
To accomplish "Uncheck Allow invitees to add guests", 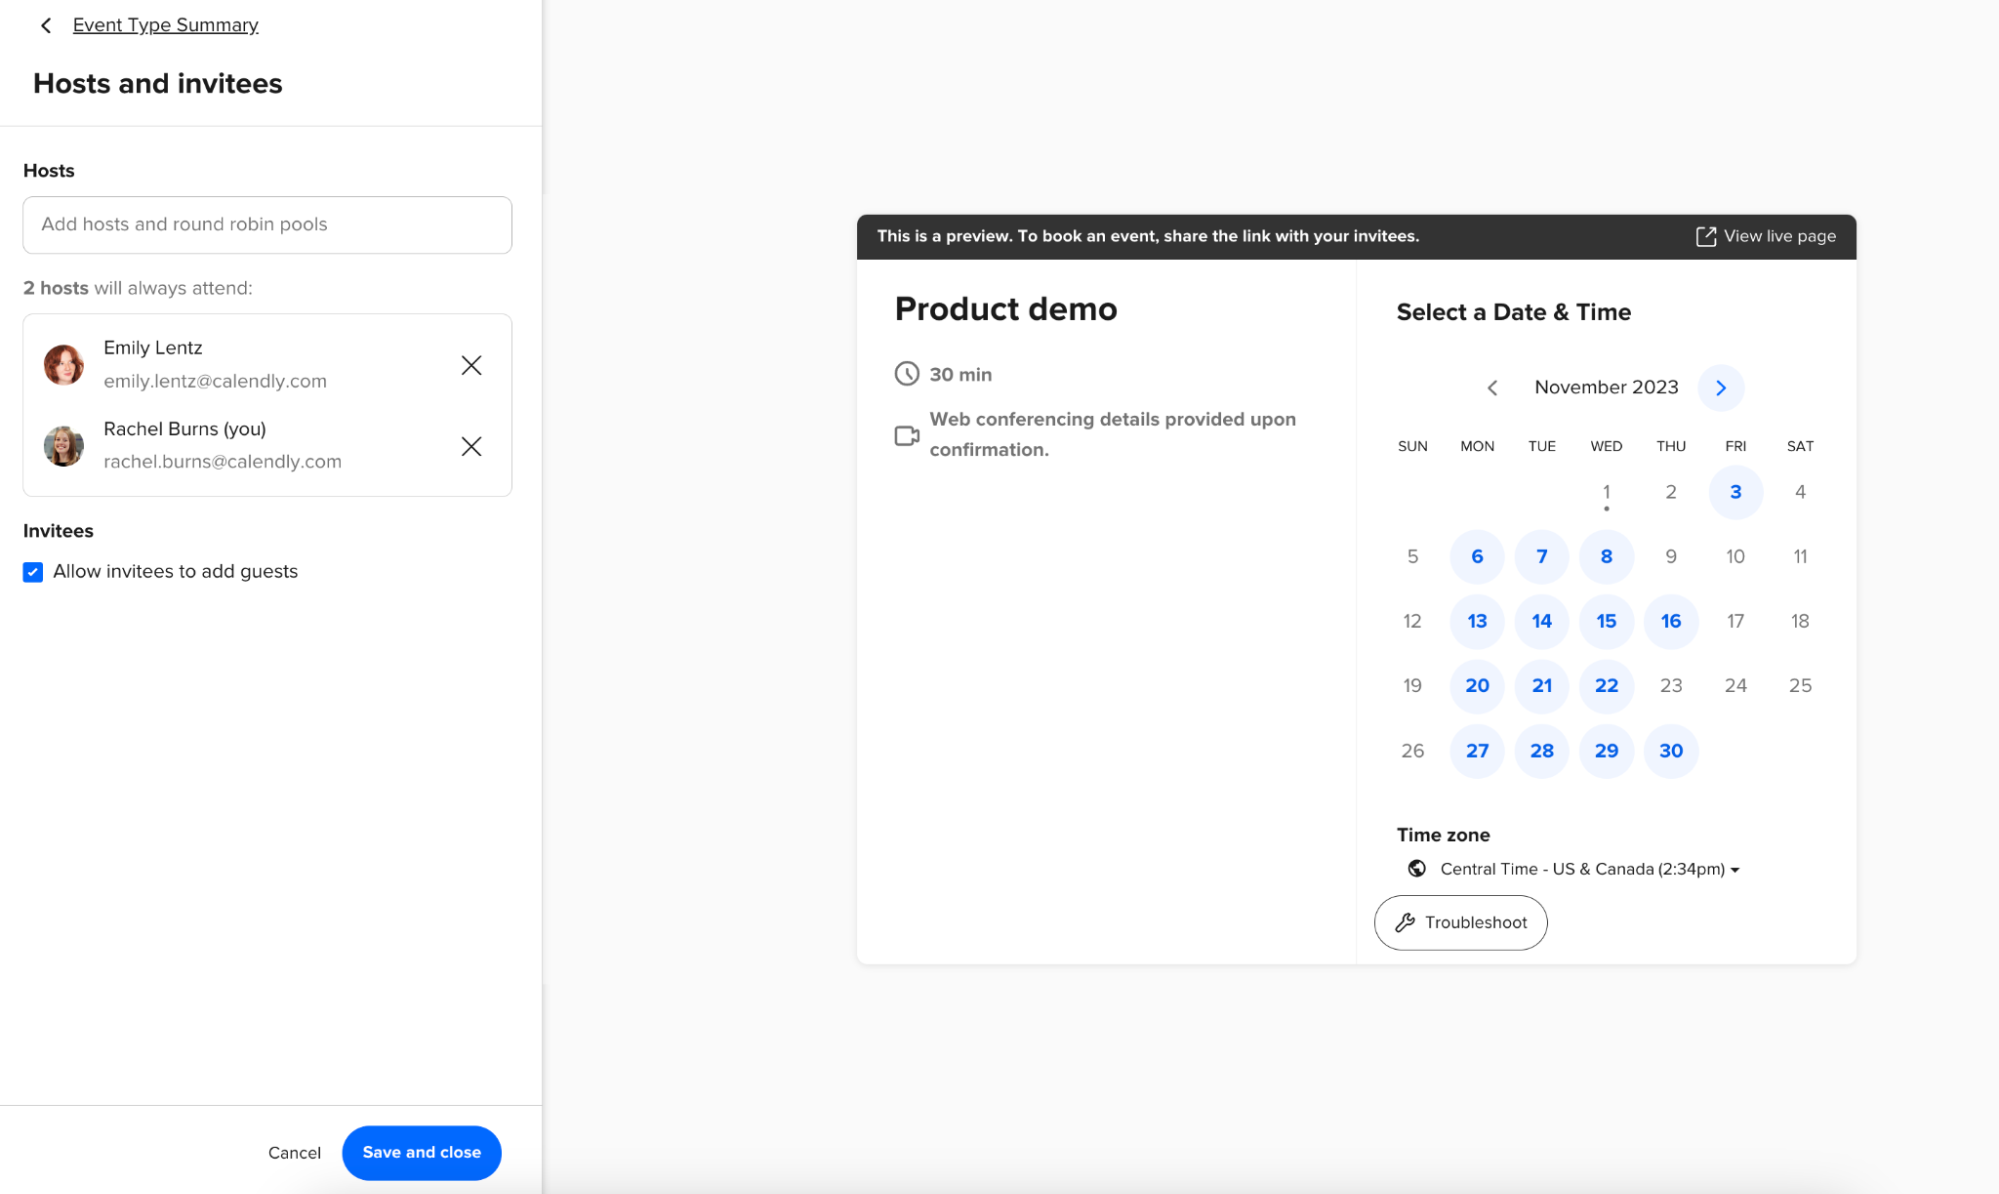I will 33,572.
